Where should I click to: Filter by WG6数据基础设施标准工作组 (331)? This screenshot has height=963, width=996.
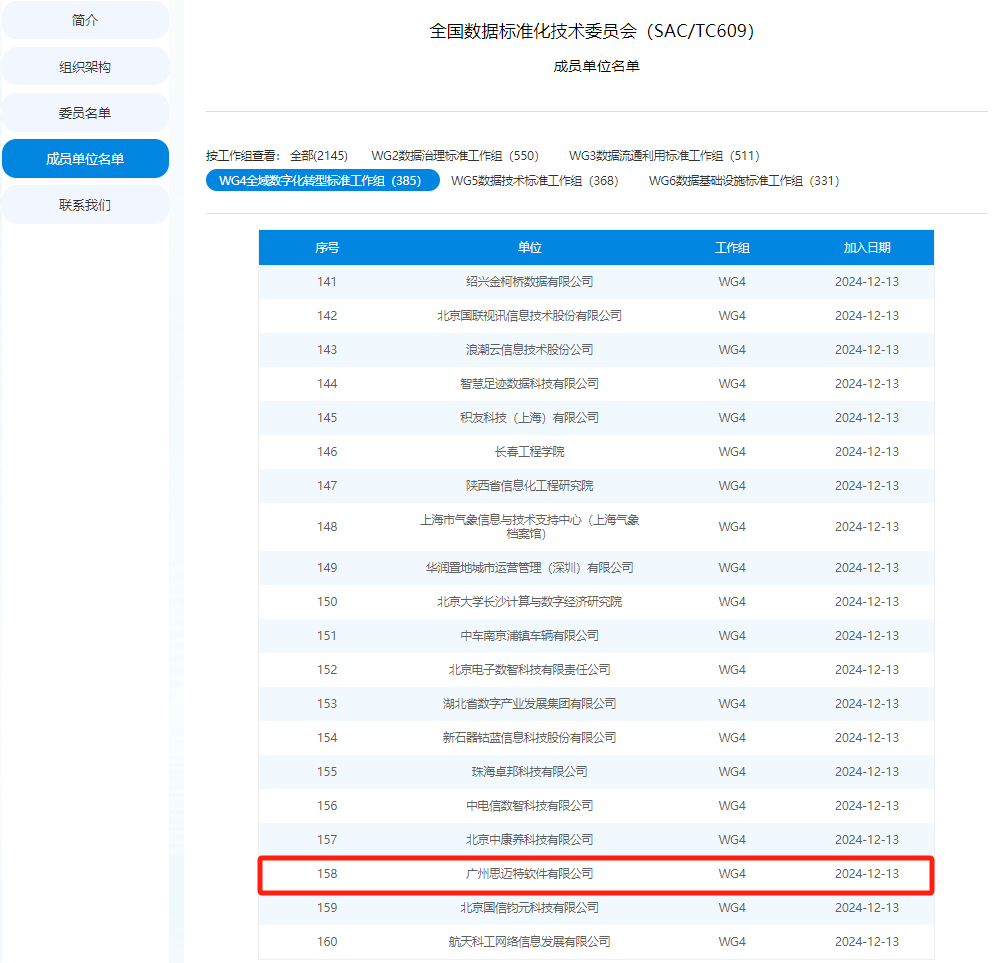[744, 181]
